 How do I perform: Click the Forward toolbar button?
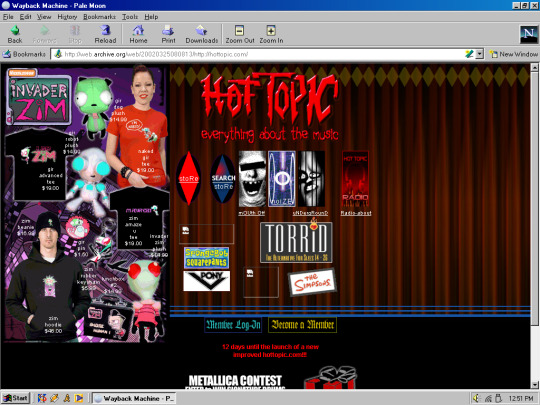tap(44, 34)
